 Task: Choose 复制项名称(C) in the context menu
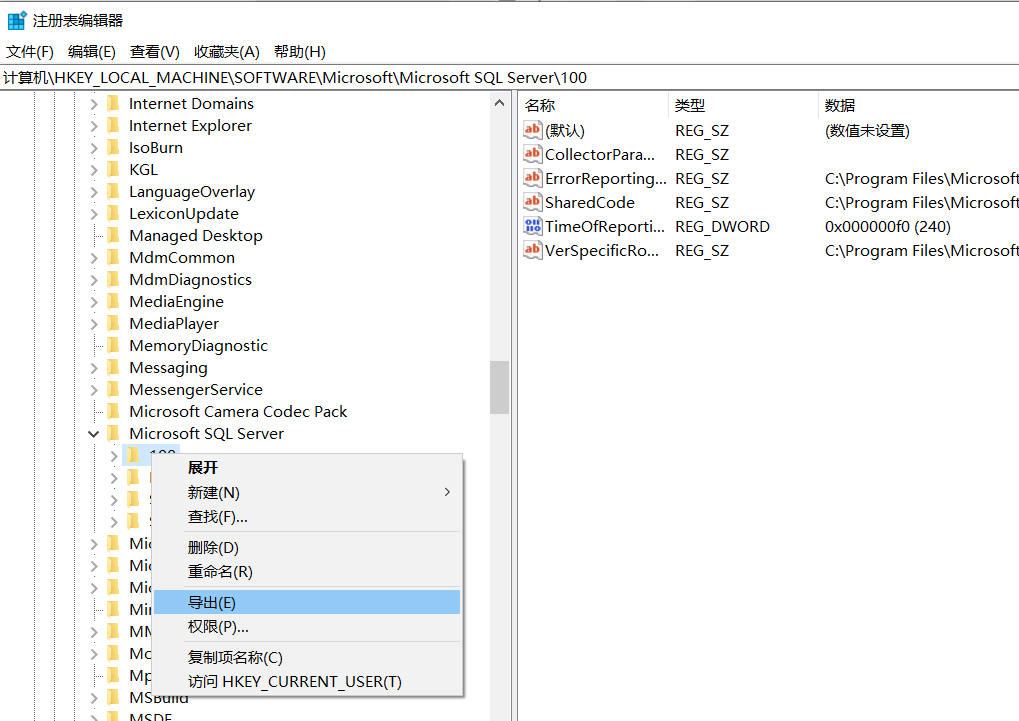[x=307, y=657]
